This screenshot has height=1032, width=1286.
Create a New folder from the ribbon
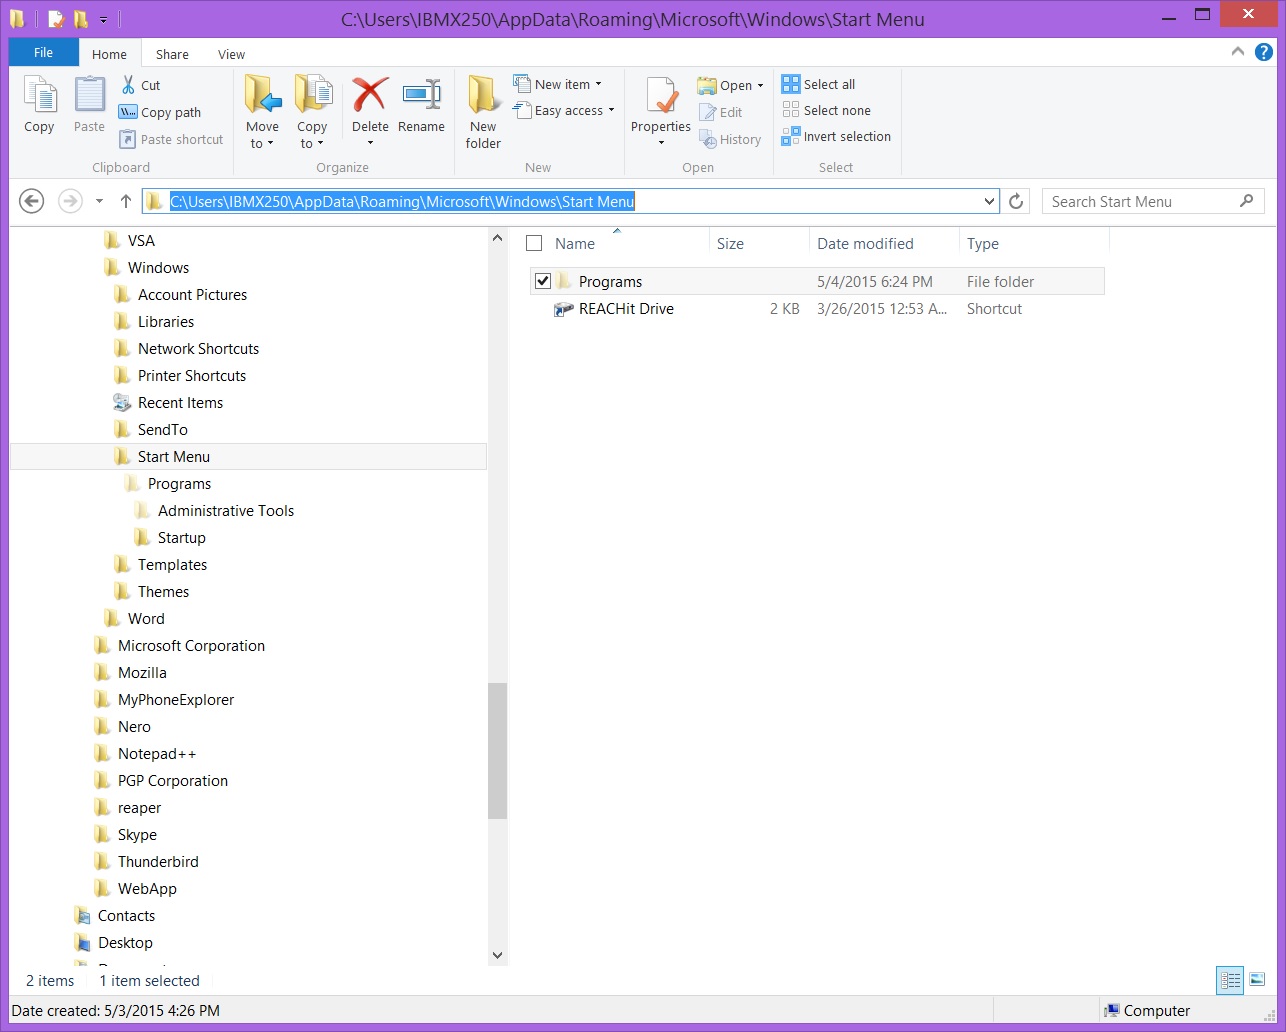[483, 97]
